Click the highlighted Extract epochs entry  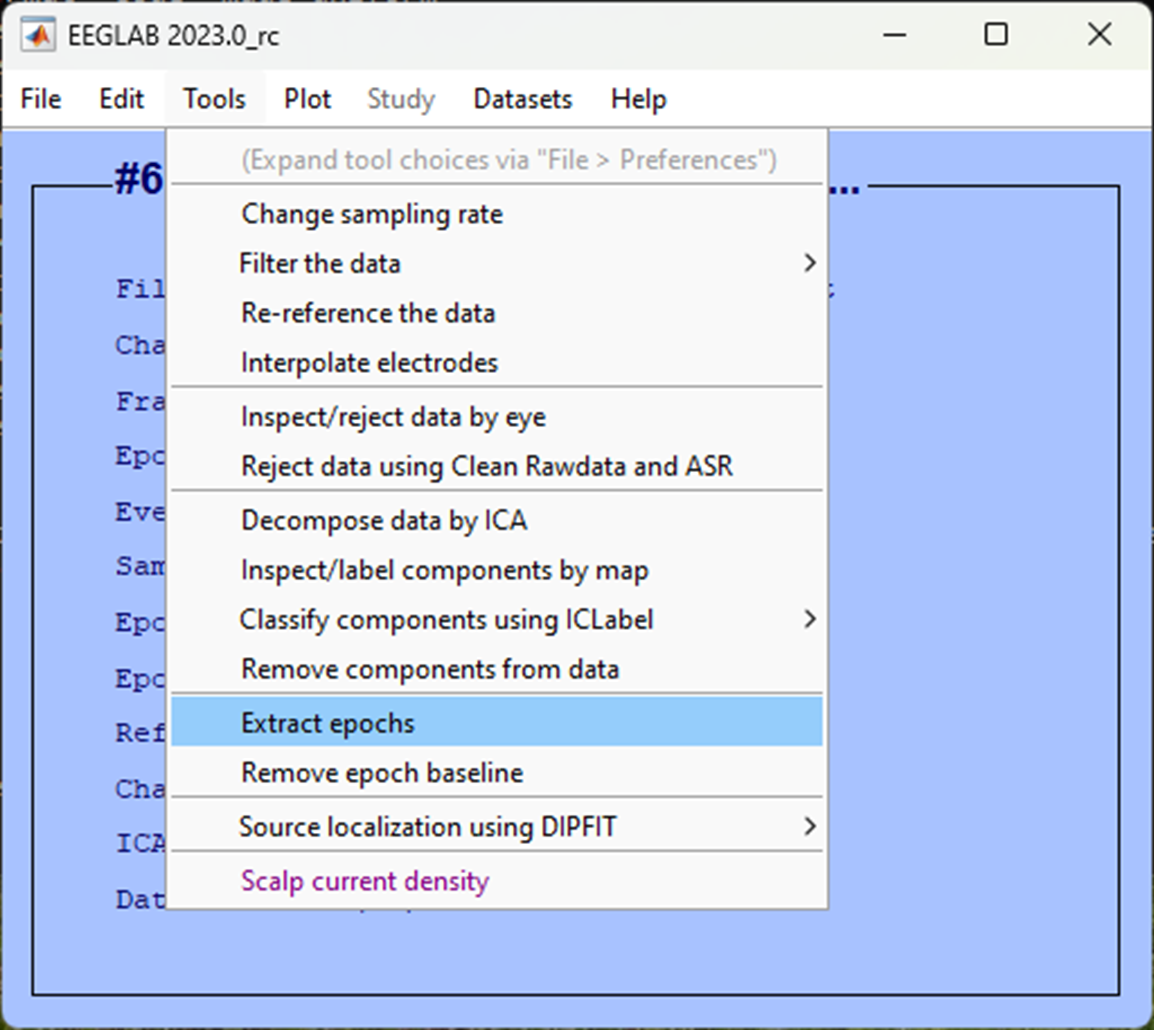pos(327,723)
